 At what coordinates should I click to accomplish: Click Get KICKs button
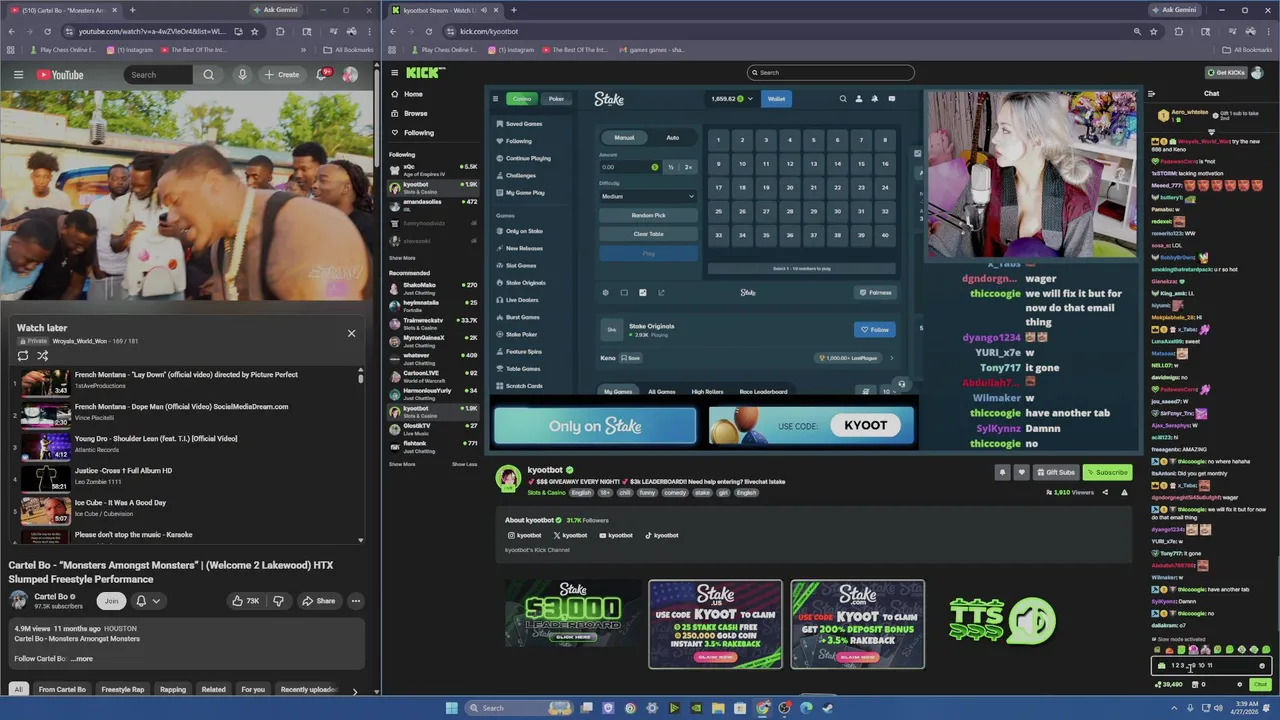1226,72
